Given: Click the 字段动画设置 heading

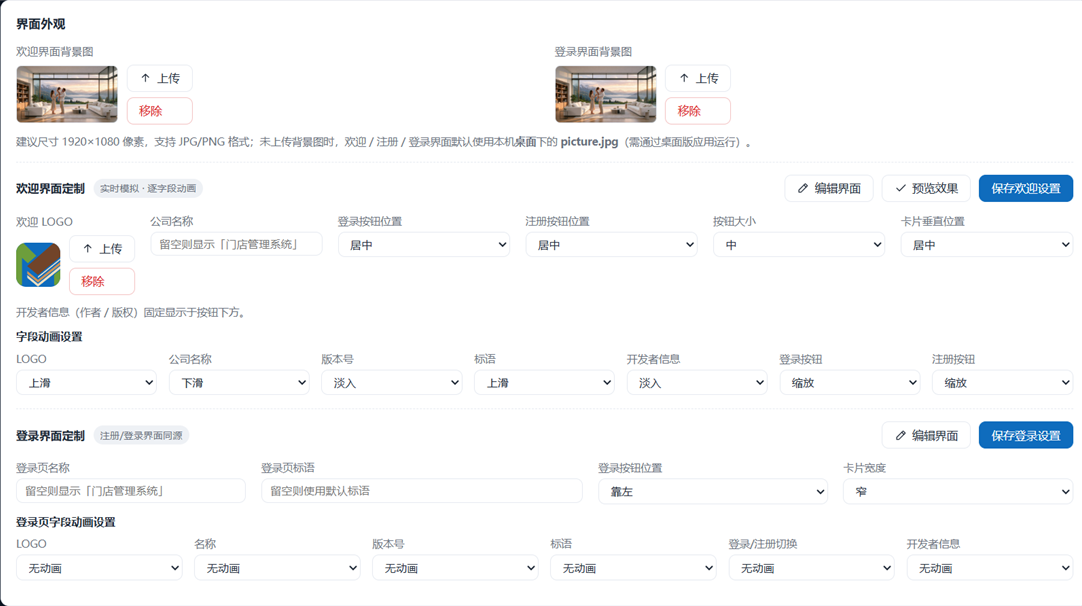Looking at the screenshot, I should click(x=50, y=337).
